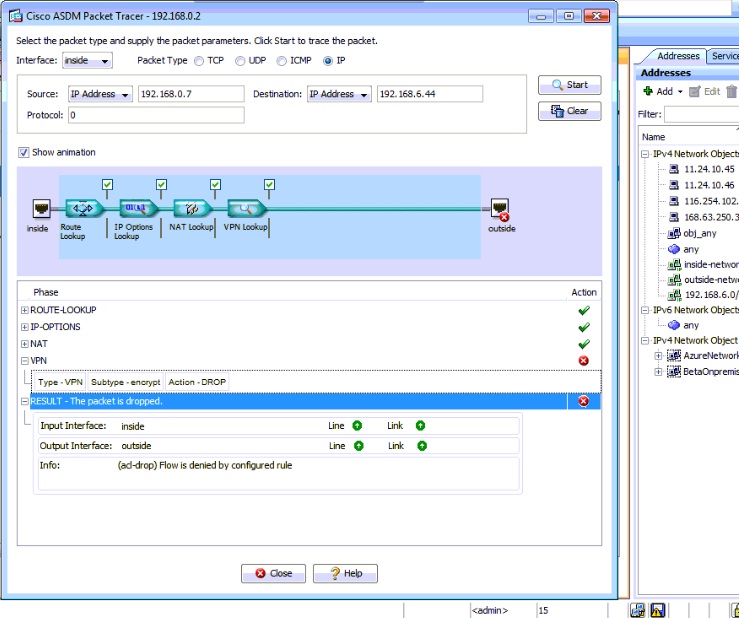Click the Help button
Screen dimensions: 739x618
pyautogui.click(x=345, y=573)
